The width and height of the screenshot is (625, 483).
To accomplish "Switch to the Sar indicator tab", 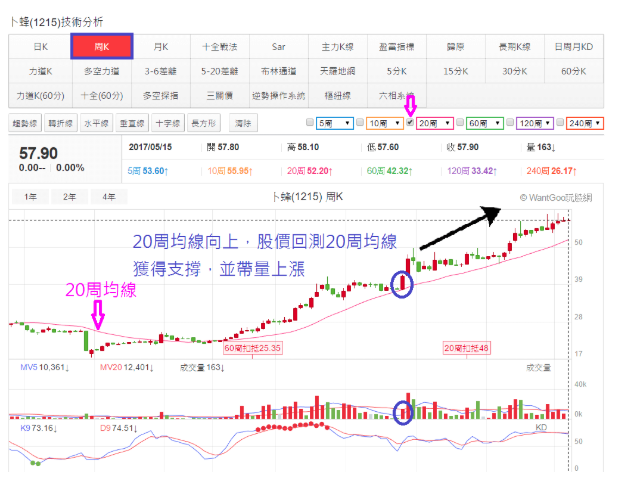I will click(279, 47).
